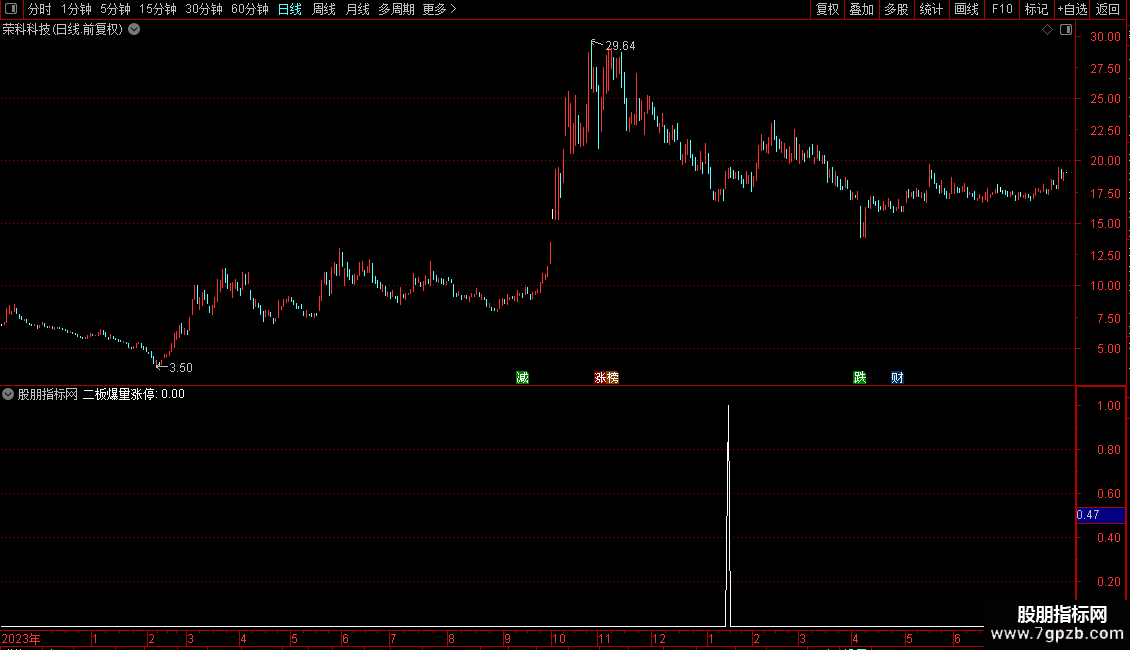Click the green 跌 event marker
The image size is (1130, 650).
click(x=860, y=378)
